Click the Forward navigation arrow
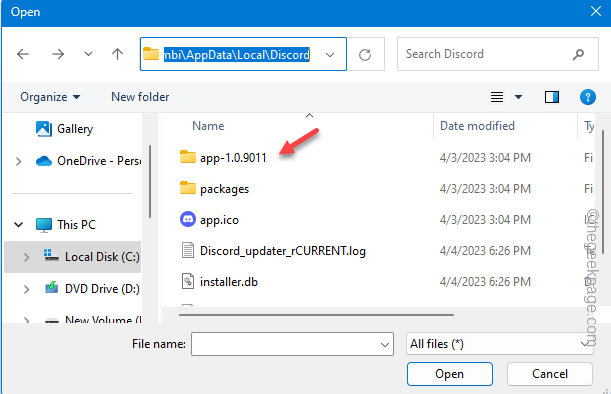The height and width of the screenshot is (394, 611). click(58, 54)
